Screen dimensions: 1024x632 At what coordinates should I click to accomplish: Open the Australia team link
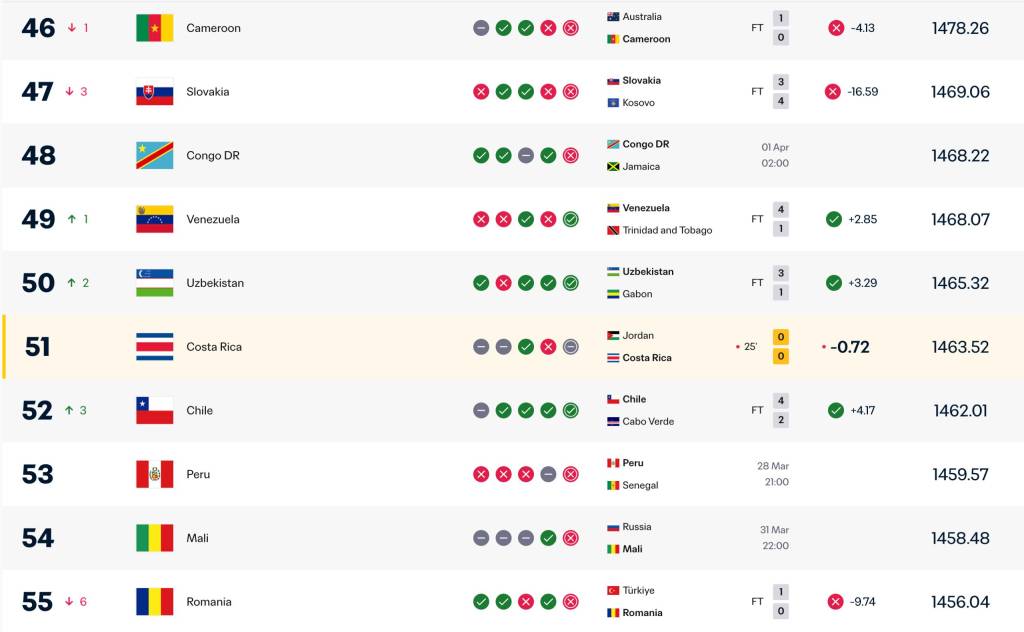pos(642,17)
